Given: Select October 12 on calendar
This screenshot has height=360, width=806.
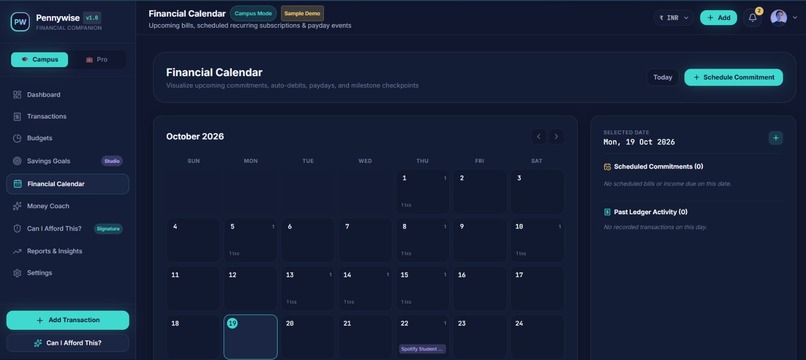Looking at the screenshot, I should point(250,289).
